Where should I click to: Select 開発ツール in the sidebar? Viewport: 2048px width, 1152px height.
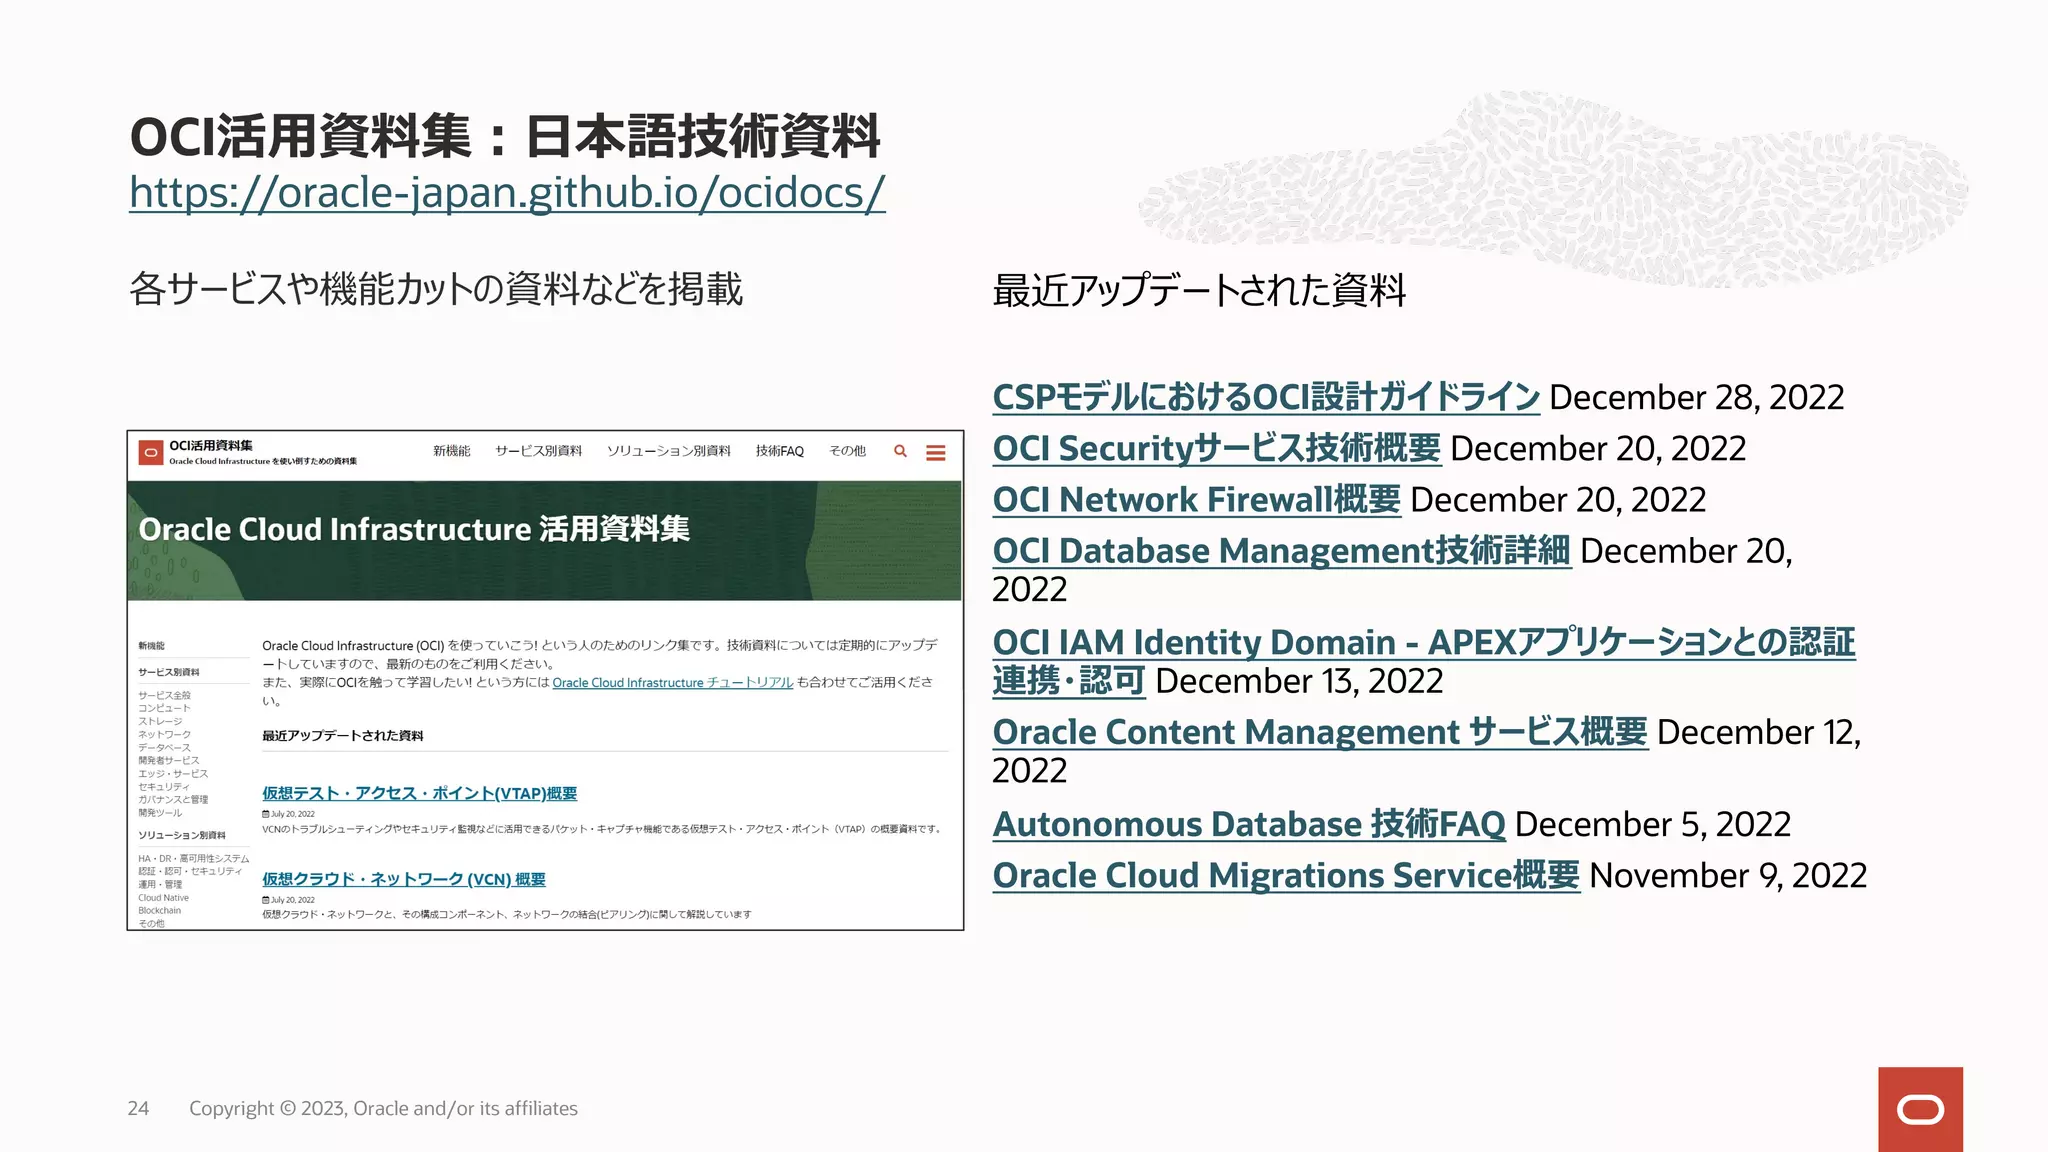(160, 812)
